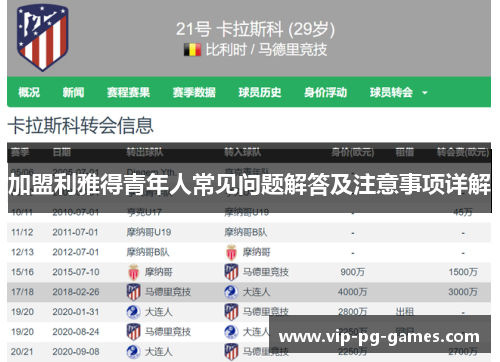500x362 pixels.
Task: Open the 身价浮动 tab
Action: (x=325, y=92)
